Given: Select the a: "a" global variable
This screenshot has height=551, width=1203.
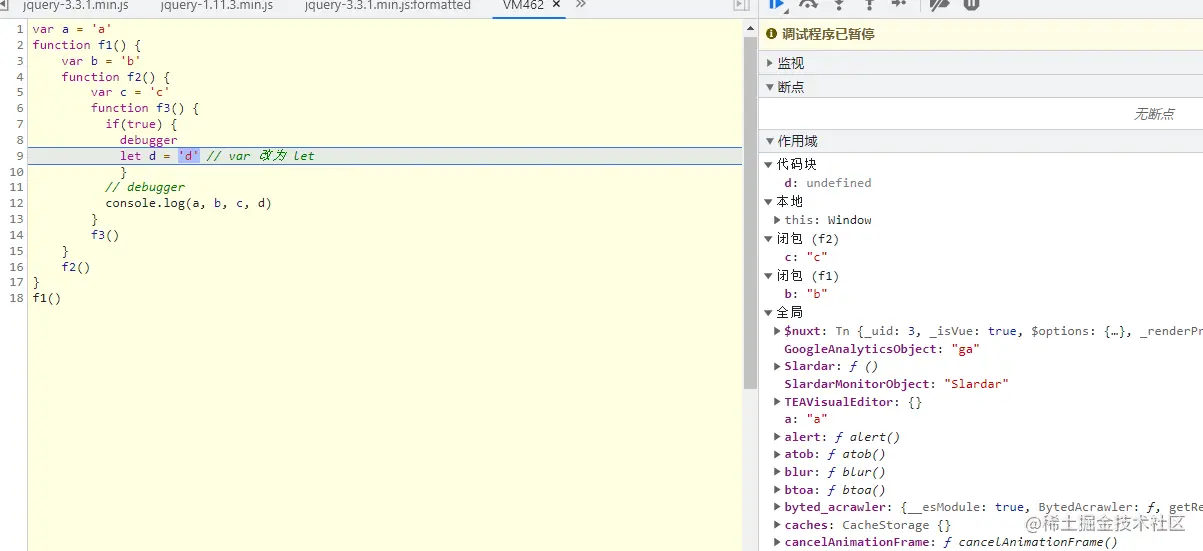Looking at the screenshot, I should [806, 419].
